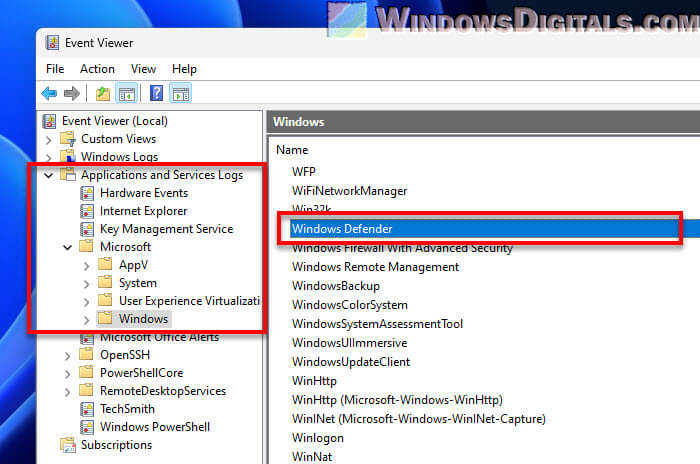The image size is (700, 464).
Task: Collapse Applications and Services Logs node
Action: [x=49, y=176]
